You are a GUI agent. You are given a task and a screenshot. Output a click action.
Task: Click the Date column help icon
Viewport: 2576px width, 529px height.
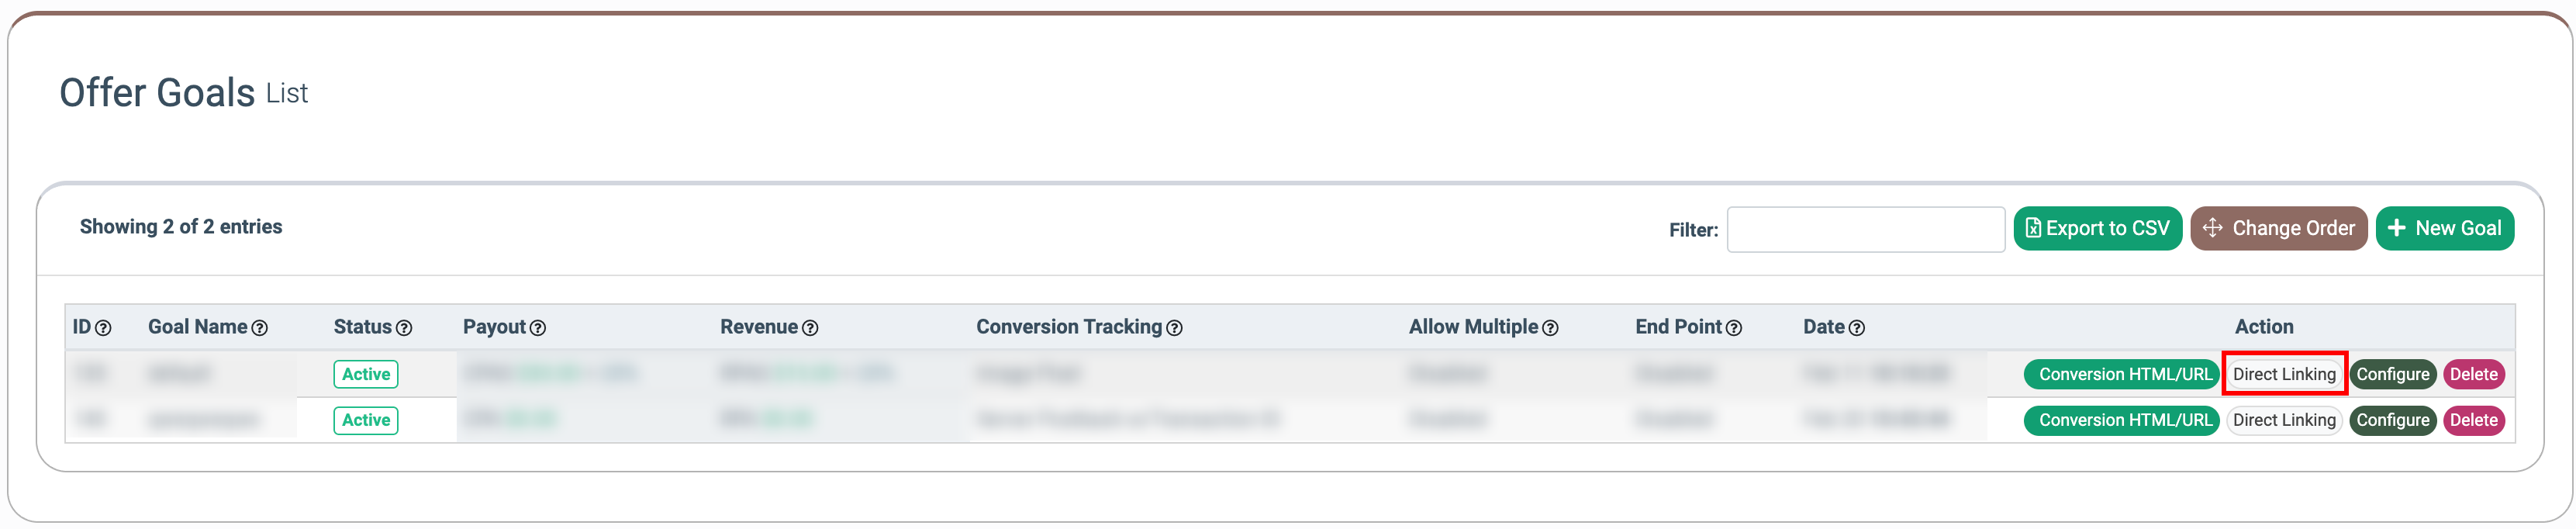pos(1857,328)
